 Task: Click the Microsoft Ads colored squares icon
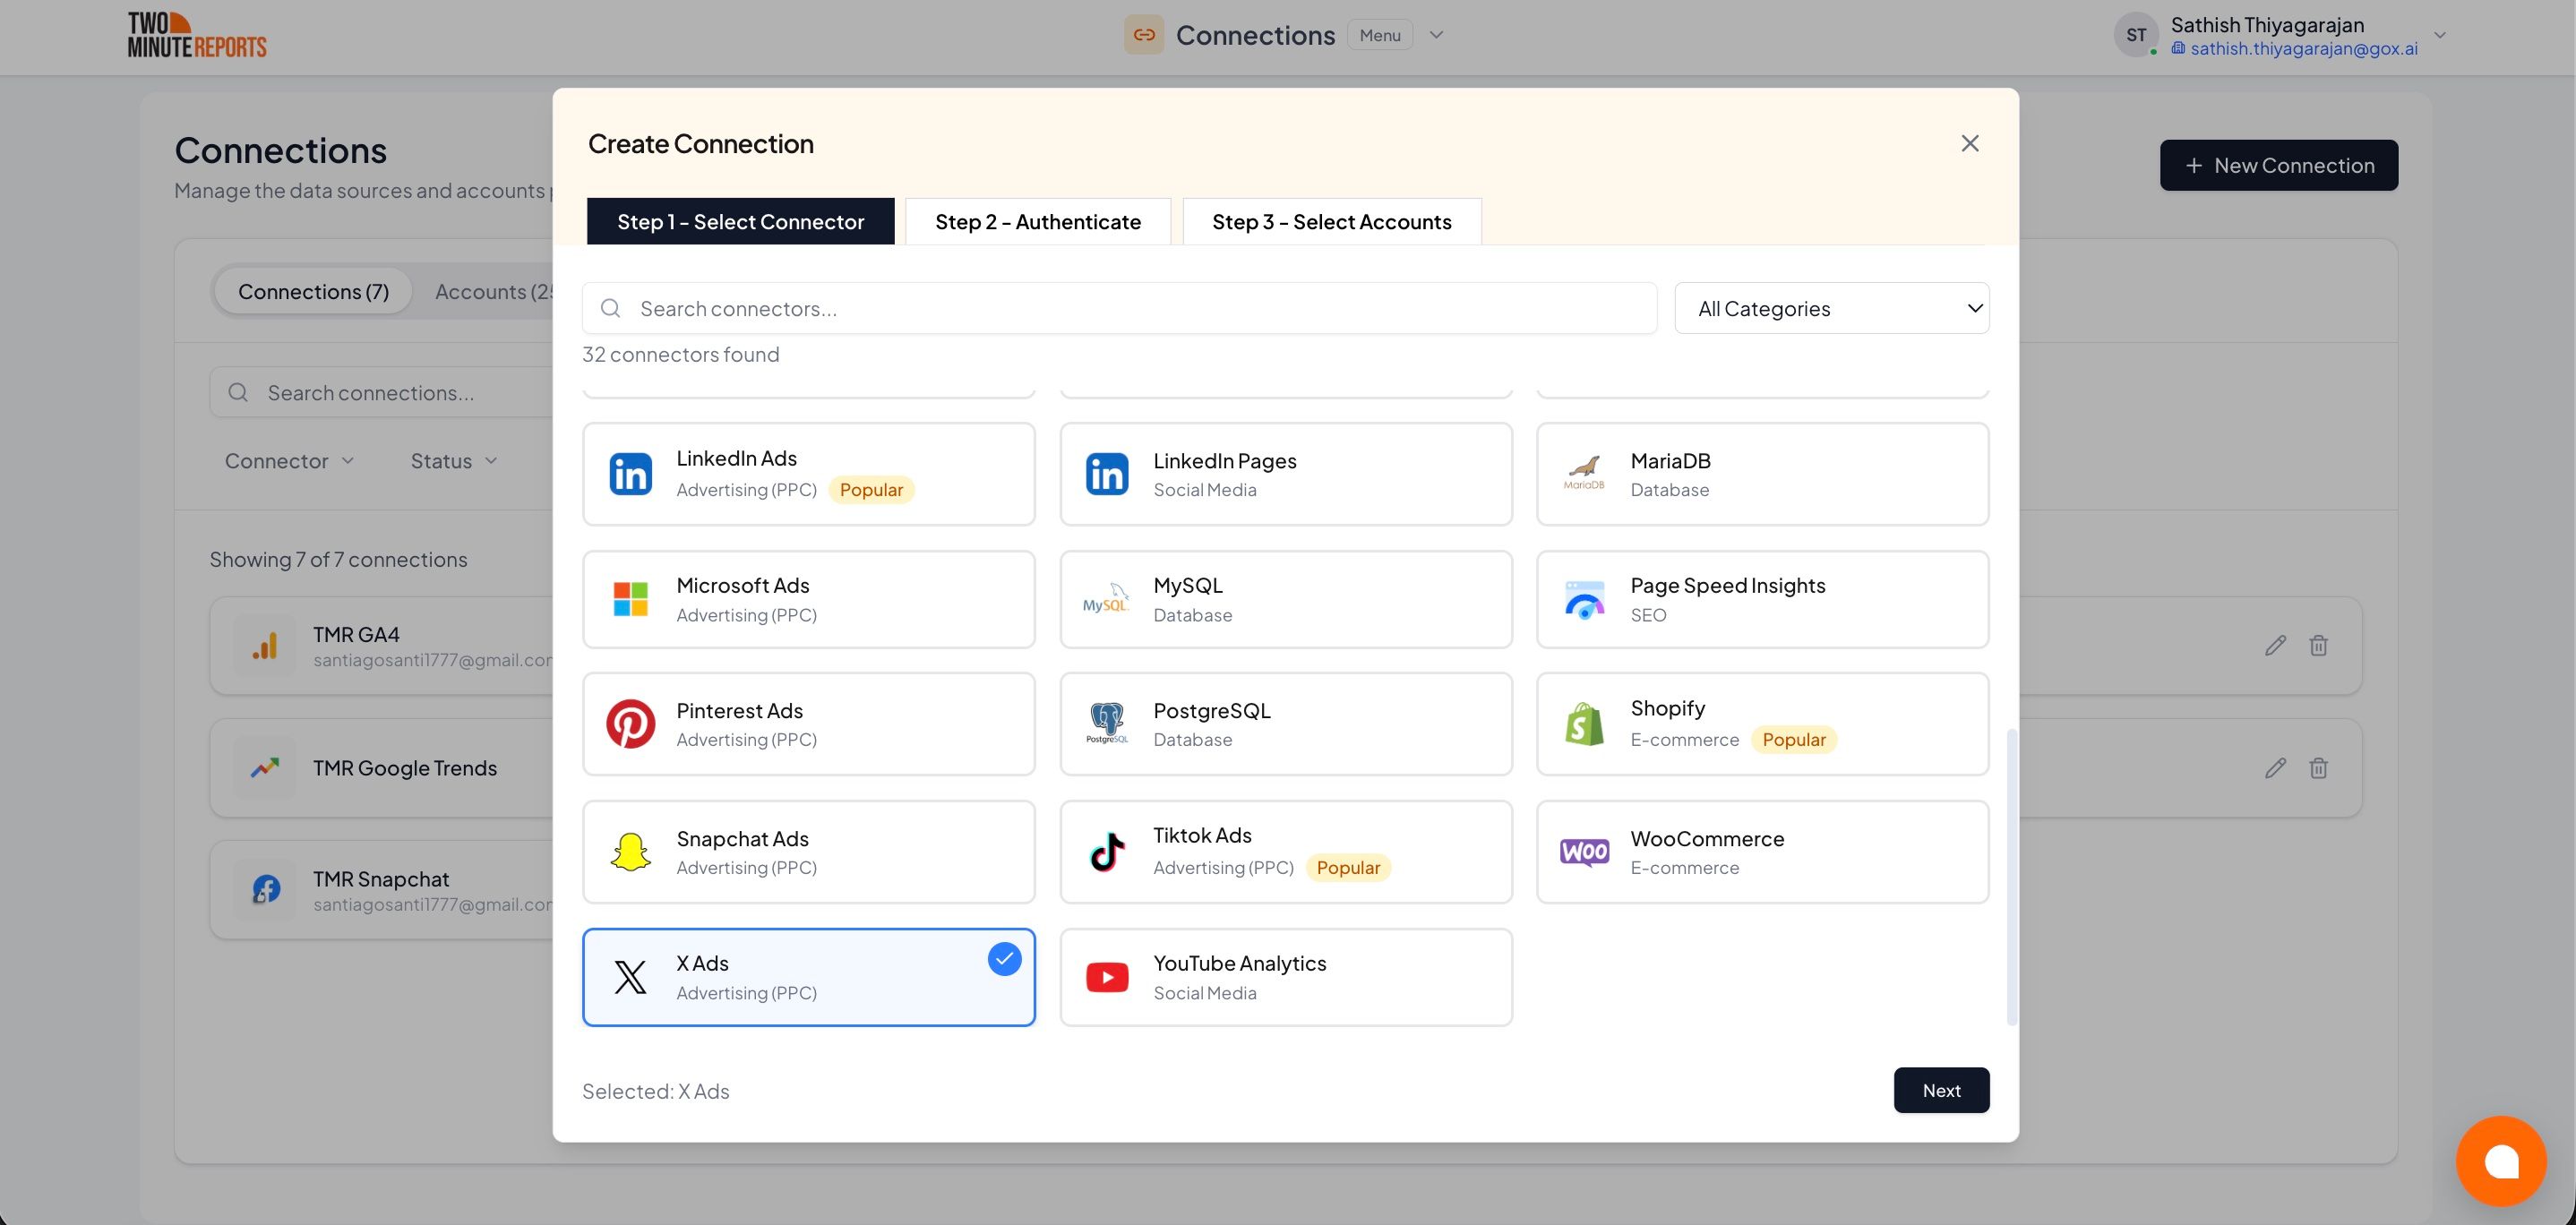(630, 599)
